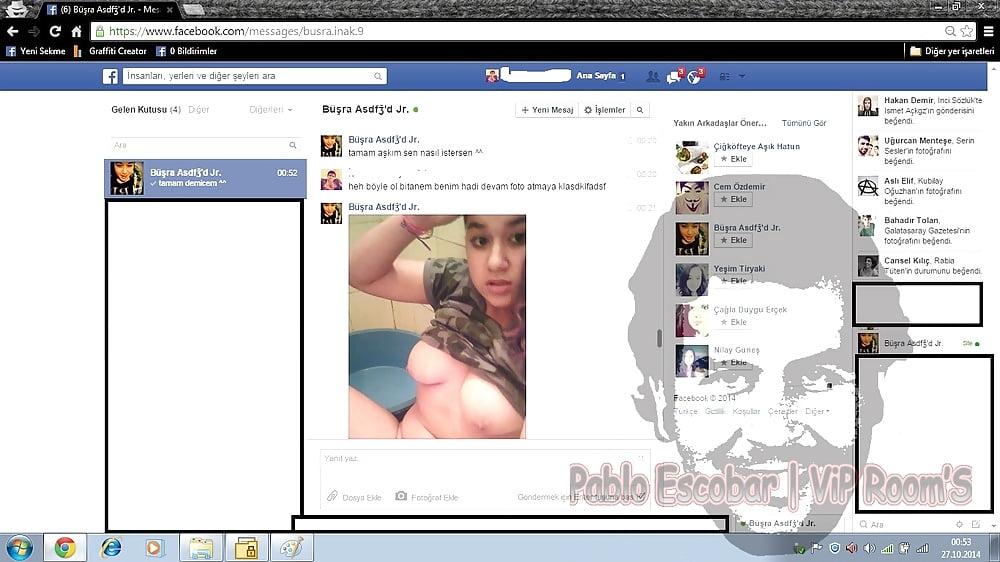Open the Diğerleri dropdown in the inbox
Viewport: 1000px width, 562px height.
click(271, 110)
